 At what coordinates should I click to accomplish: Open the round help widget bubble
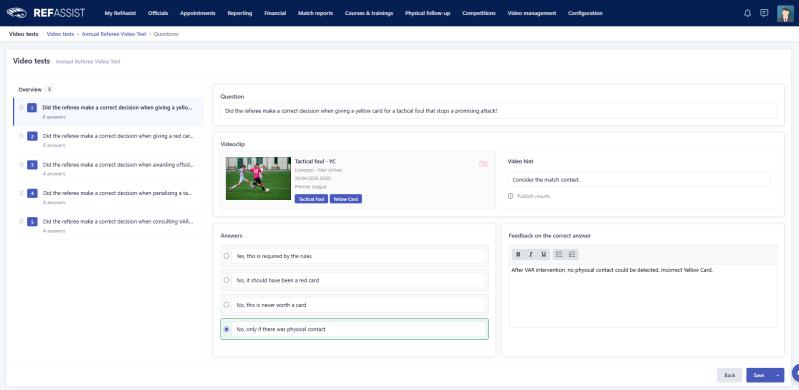click(795, 373)
